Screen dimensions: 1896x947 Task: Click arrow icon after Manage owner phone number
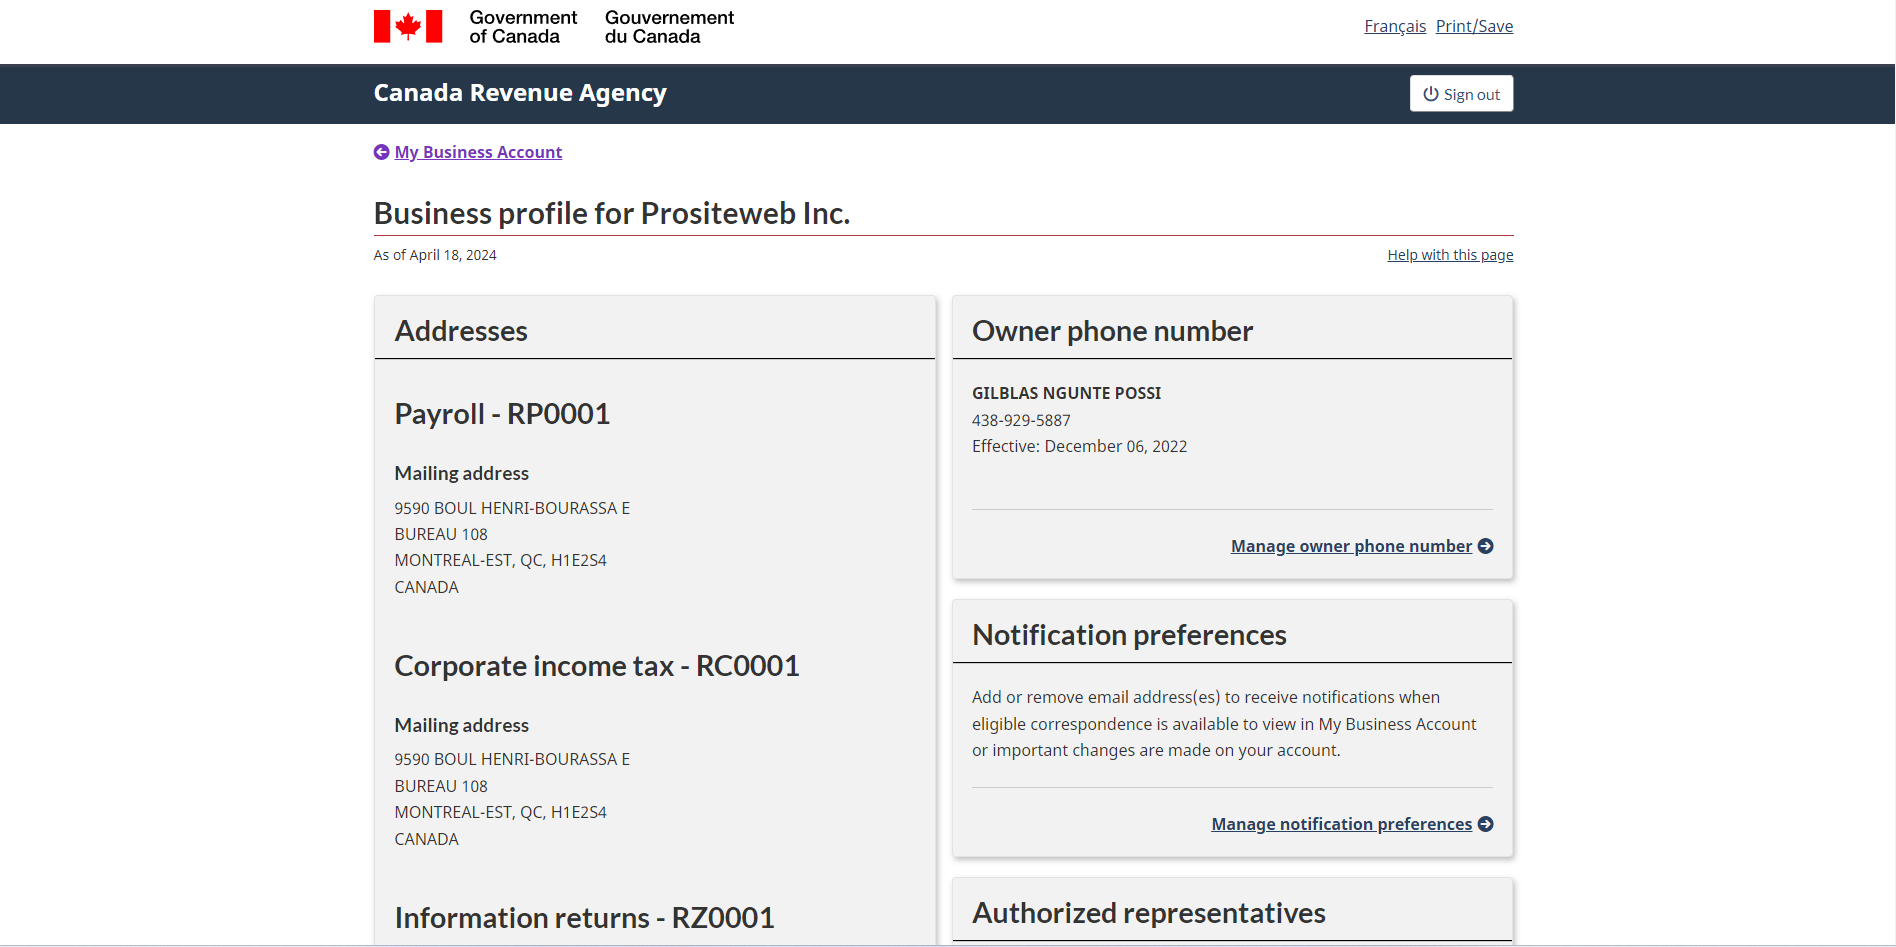coord(1486,546)
